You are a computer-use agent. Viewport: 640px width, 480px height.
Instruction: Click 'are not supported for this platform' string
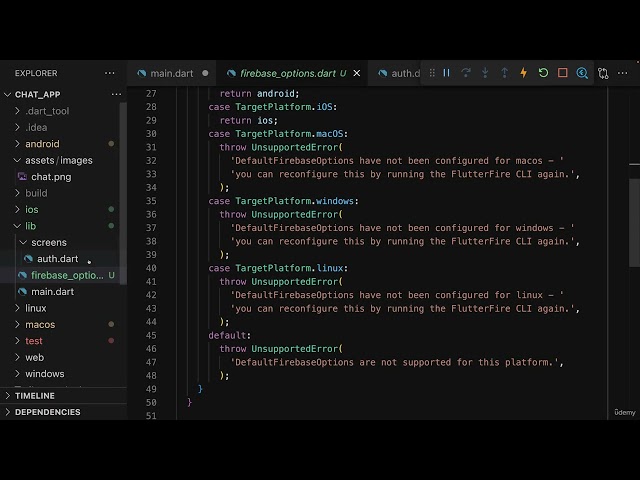(456, 362)
